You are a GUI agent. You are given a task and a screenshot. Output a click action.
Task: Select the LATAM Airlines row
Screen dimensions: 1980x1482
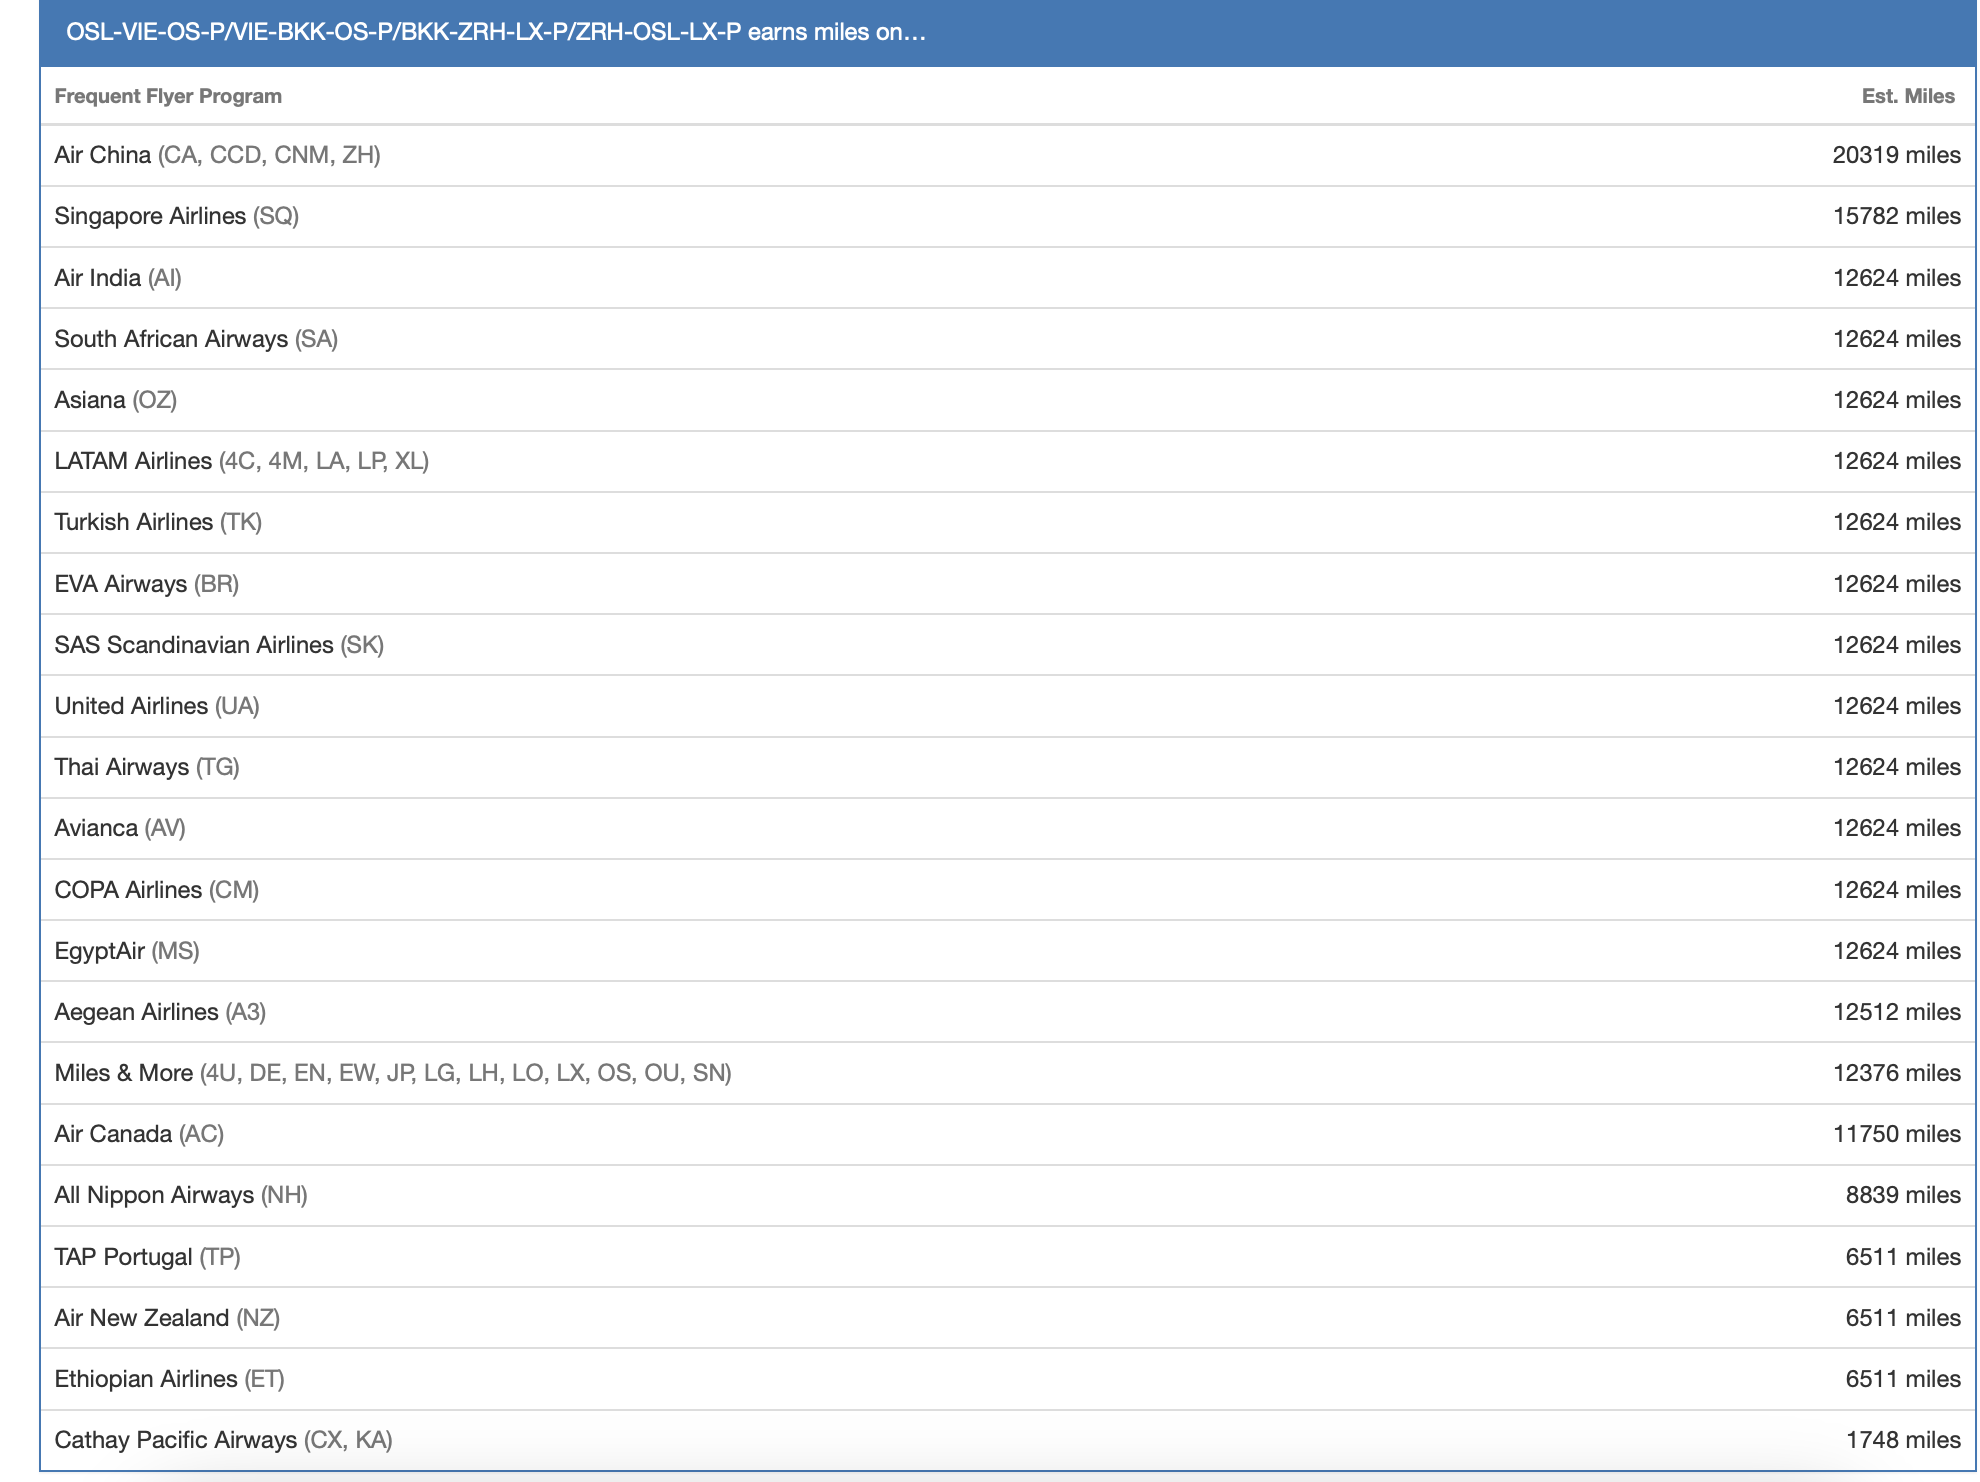tap(1008, 461)
